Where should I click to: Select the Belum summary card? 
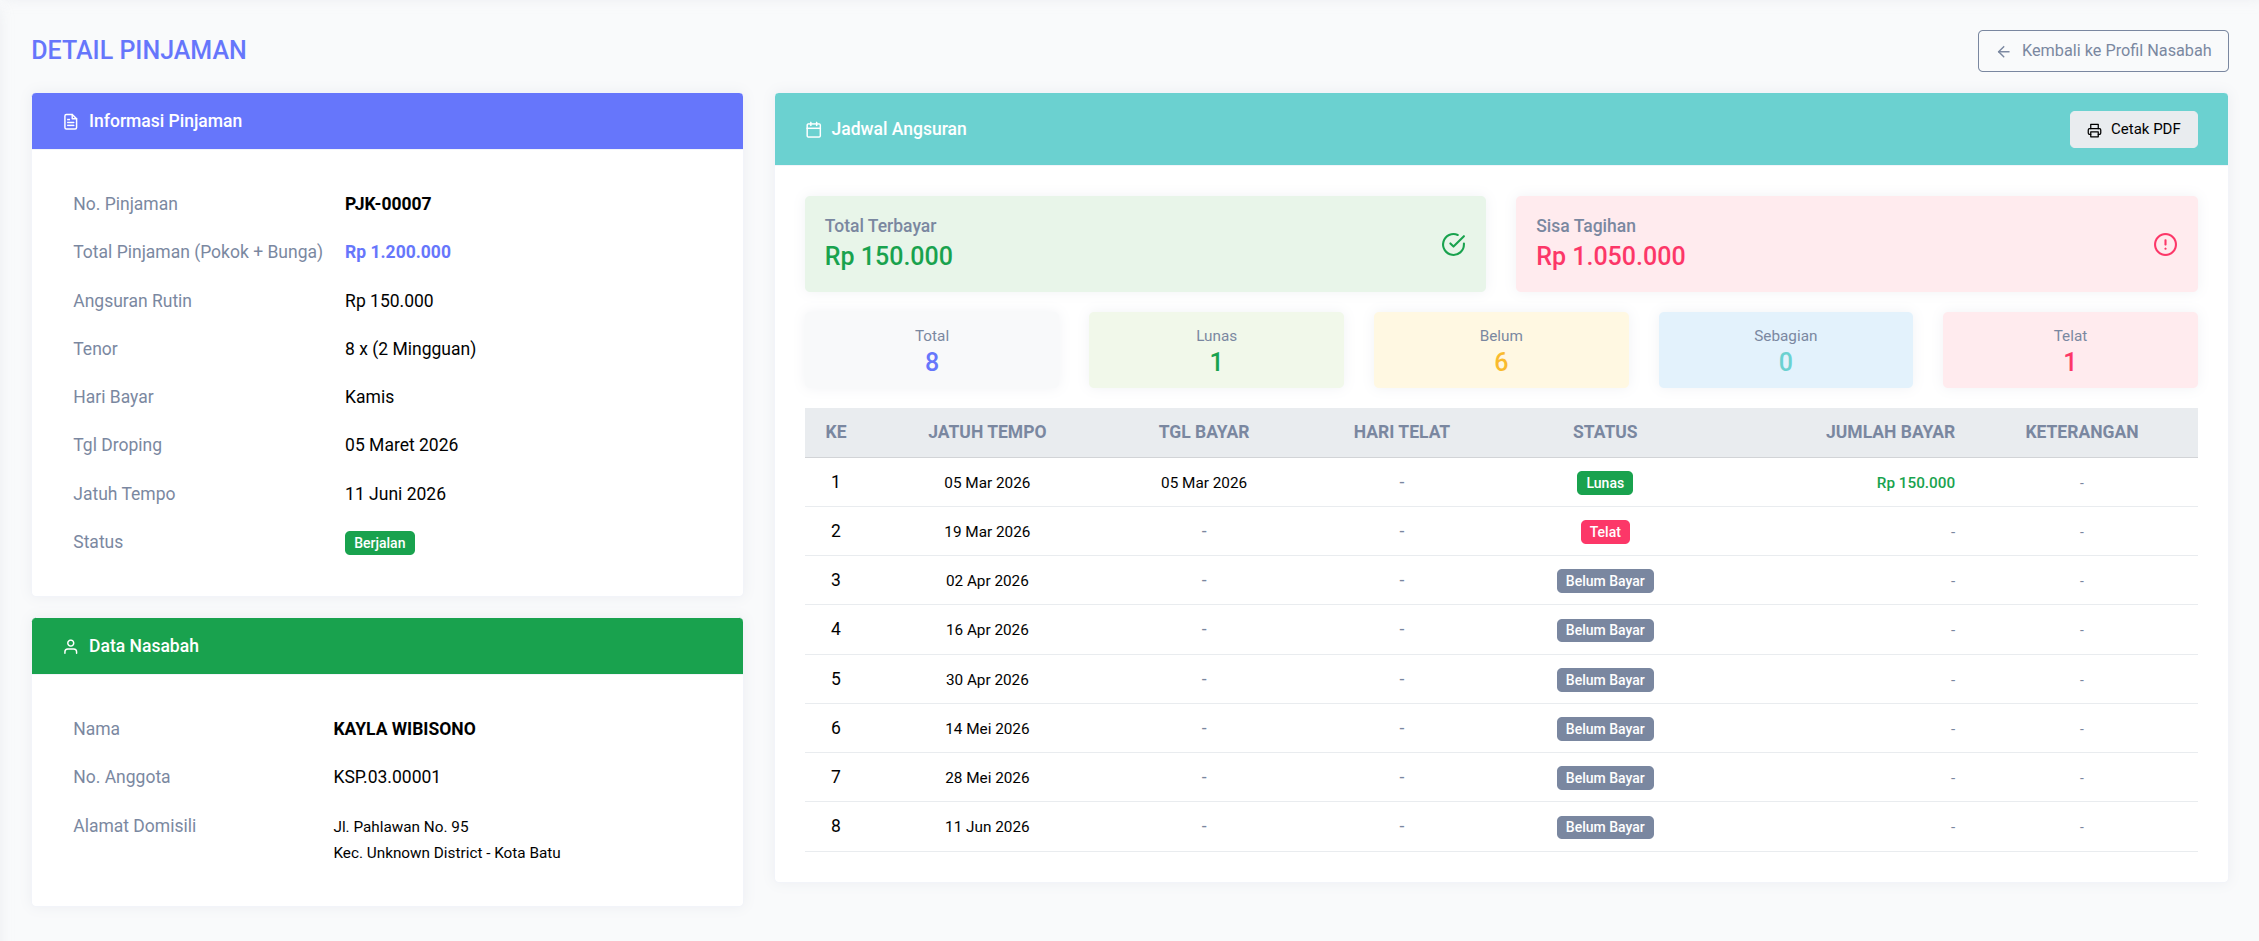point(1500,350)
